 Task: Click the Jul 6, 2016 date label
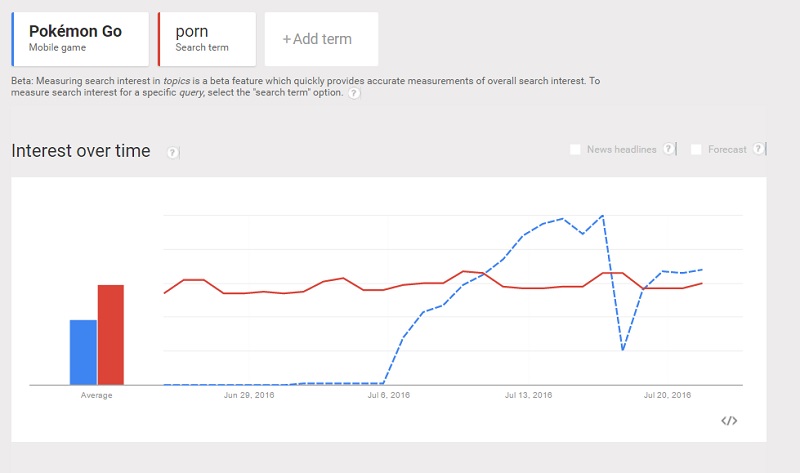pos(389,396)
